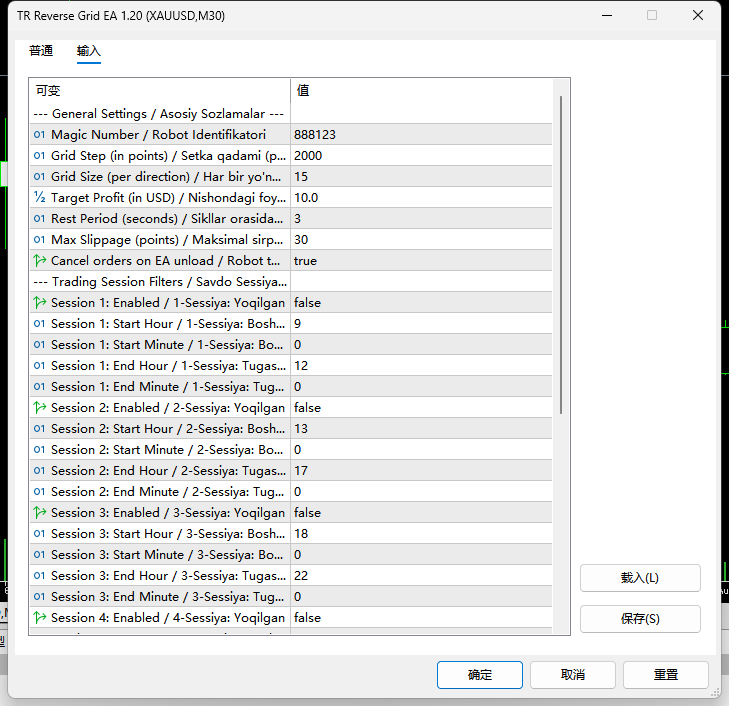Edit Grid Size value 15
This screenshot has width=729, height=706.
(x=421, y=177)
